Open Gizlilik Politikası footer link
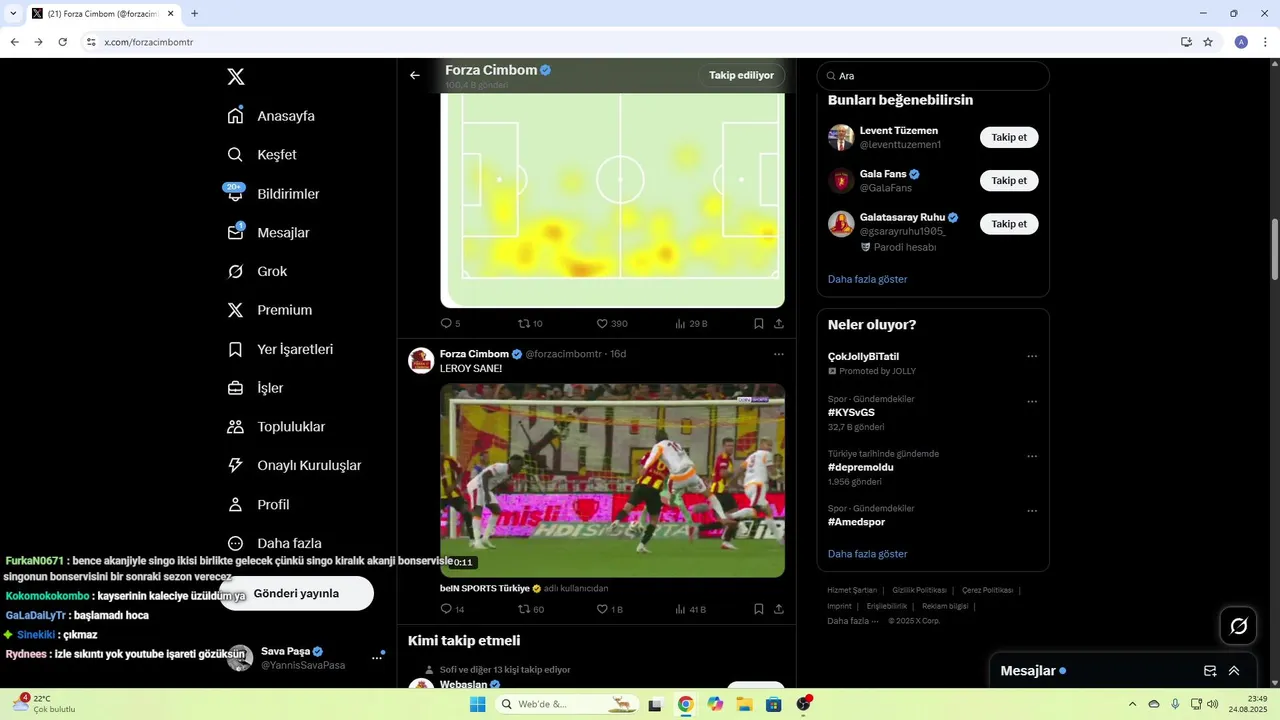 [919, 590]
